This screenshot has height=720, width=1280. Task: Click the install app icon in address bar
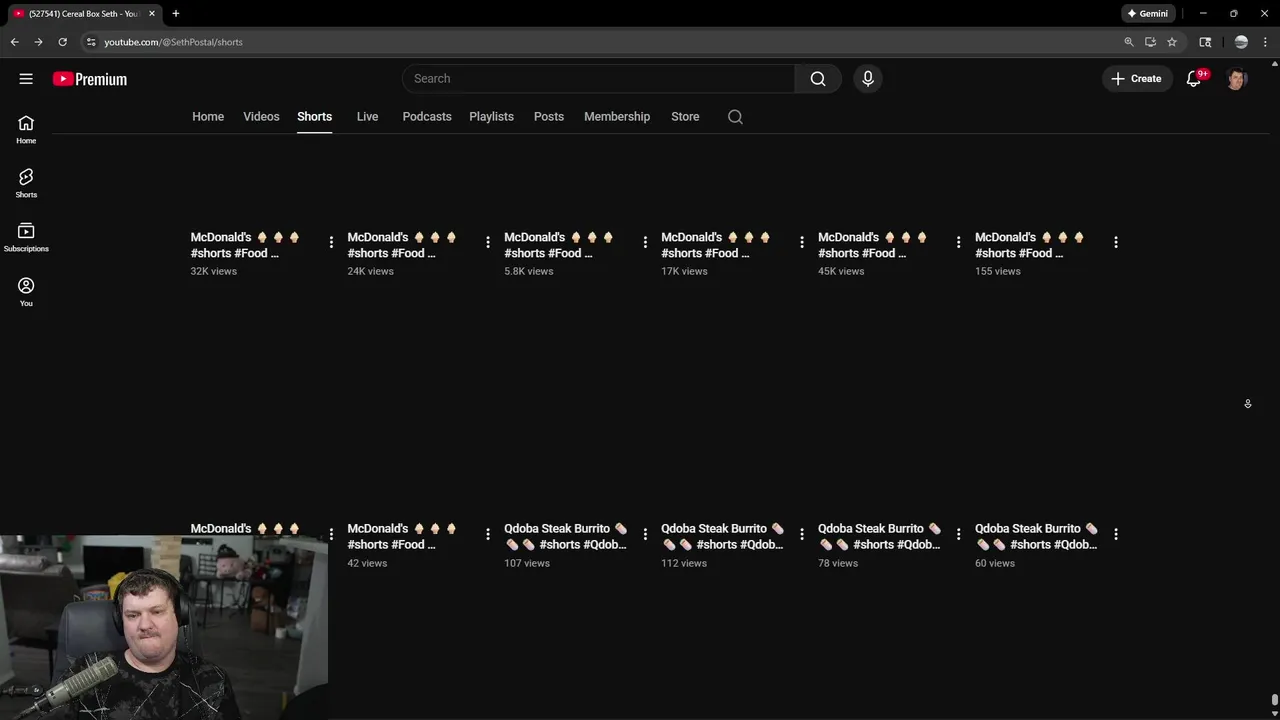1150,42
